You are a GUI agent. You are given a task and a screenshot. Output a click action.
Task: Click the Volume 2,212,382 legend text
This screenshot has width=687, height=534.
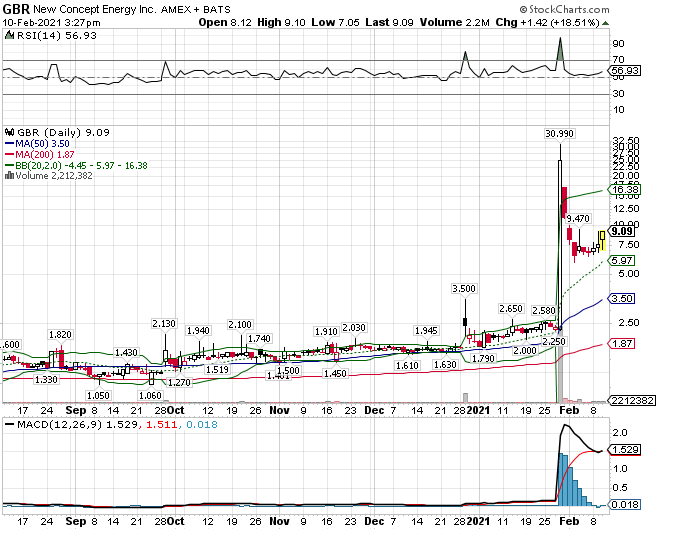point(54,176)
